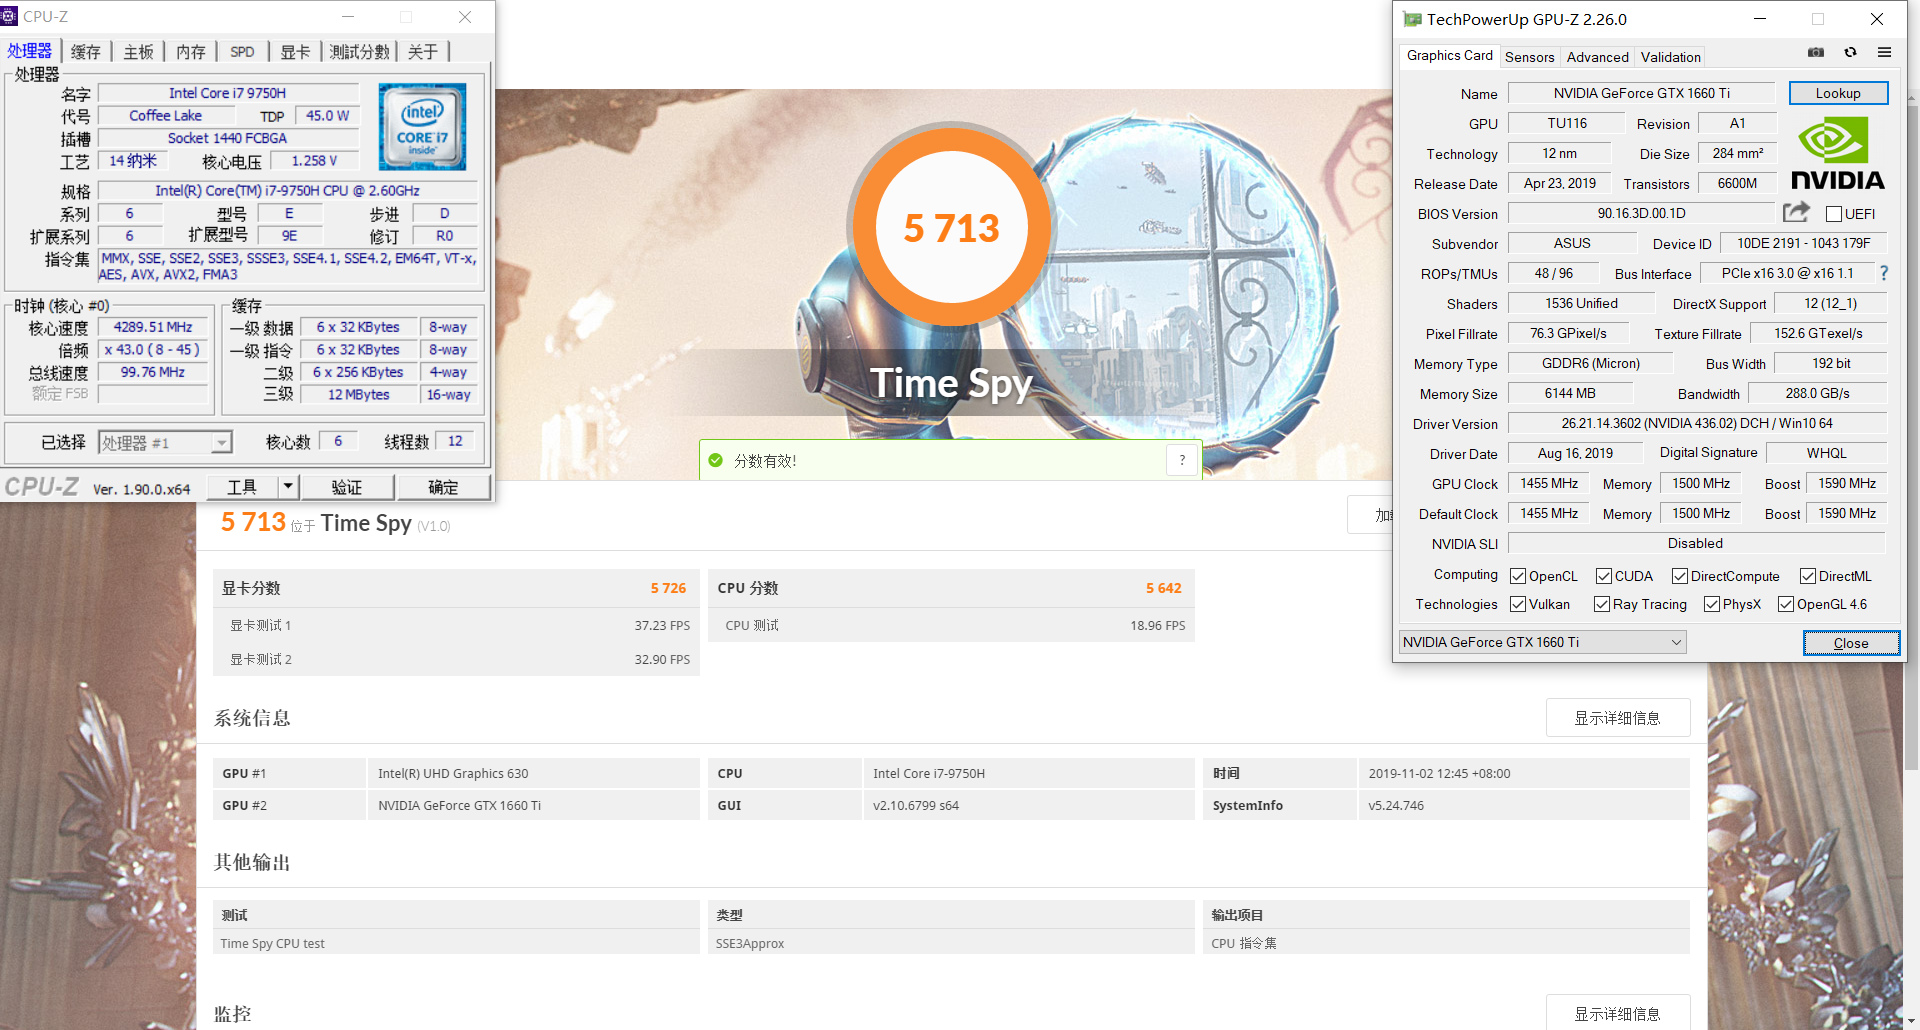1920x1030 pixels.
Task: Open the 内存 tab in CPU-Z
Action: [x=190, y=52]
